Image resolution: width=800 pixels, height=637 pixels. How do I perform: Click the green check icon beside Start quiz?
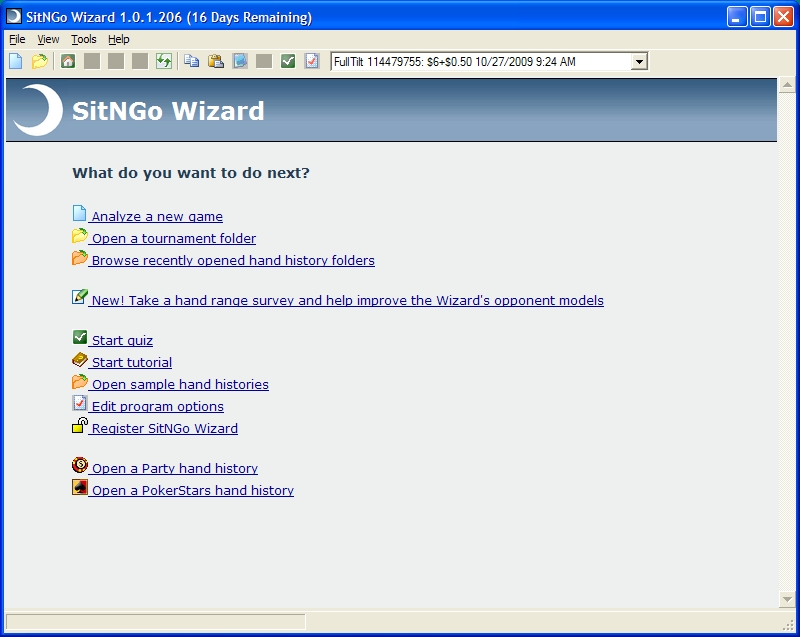click(x=80, y=337)
